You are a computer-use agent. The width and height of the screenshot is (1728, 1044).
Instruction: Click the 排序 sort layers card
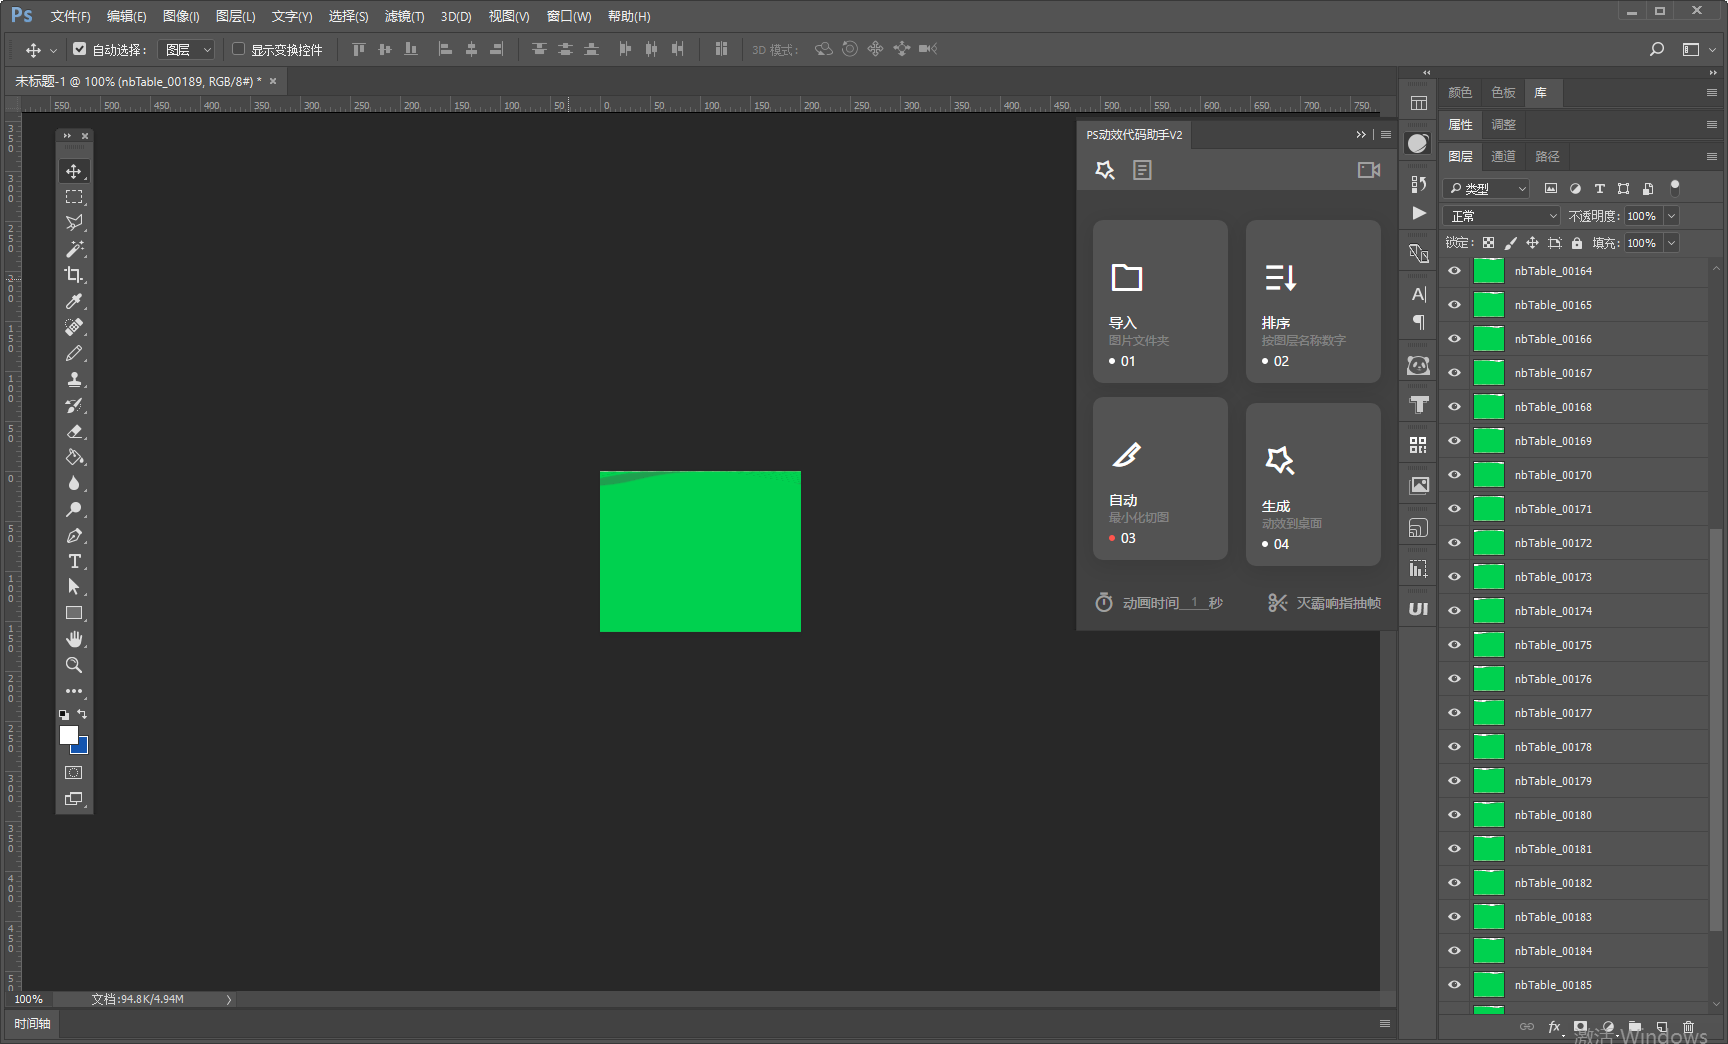click(1313, 301)
